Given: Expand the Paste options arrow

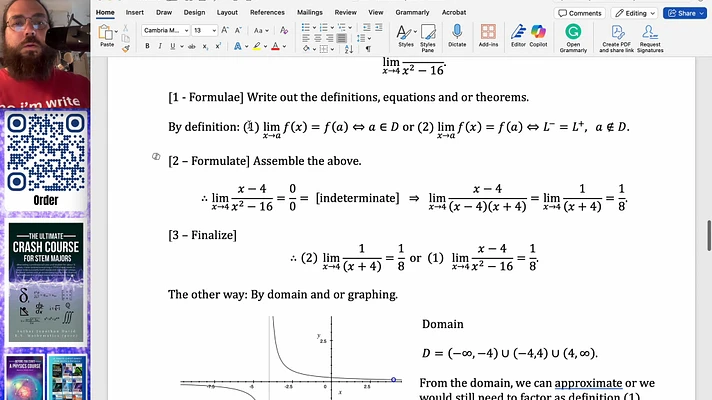Looking at the screenshot, I should [x=116, y=31].
